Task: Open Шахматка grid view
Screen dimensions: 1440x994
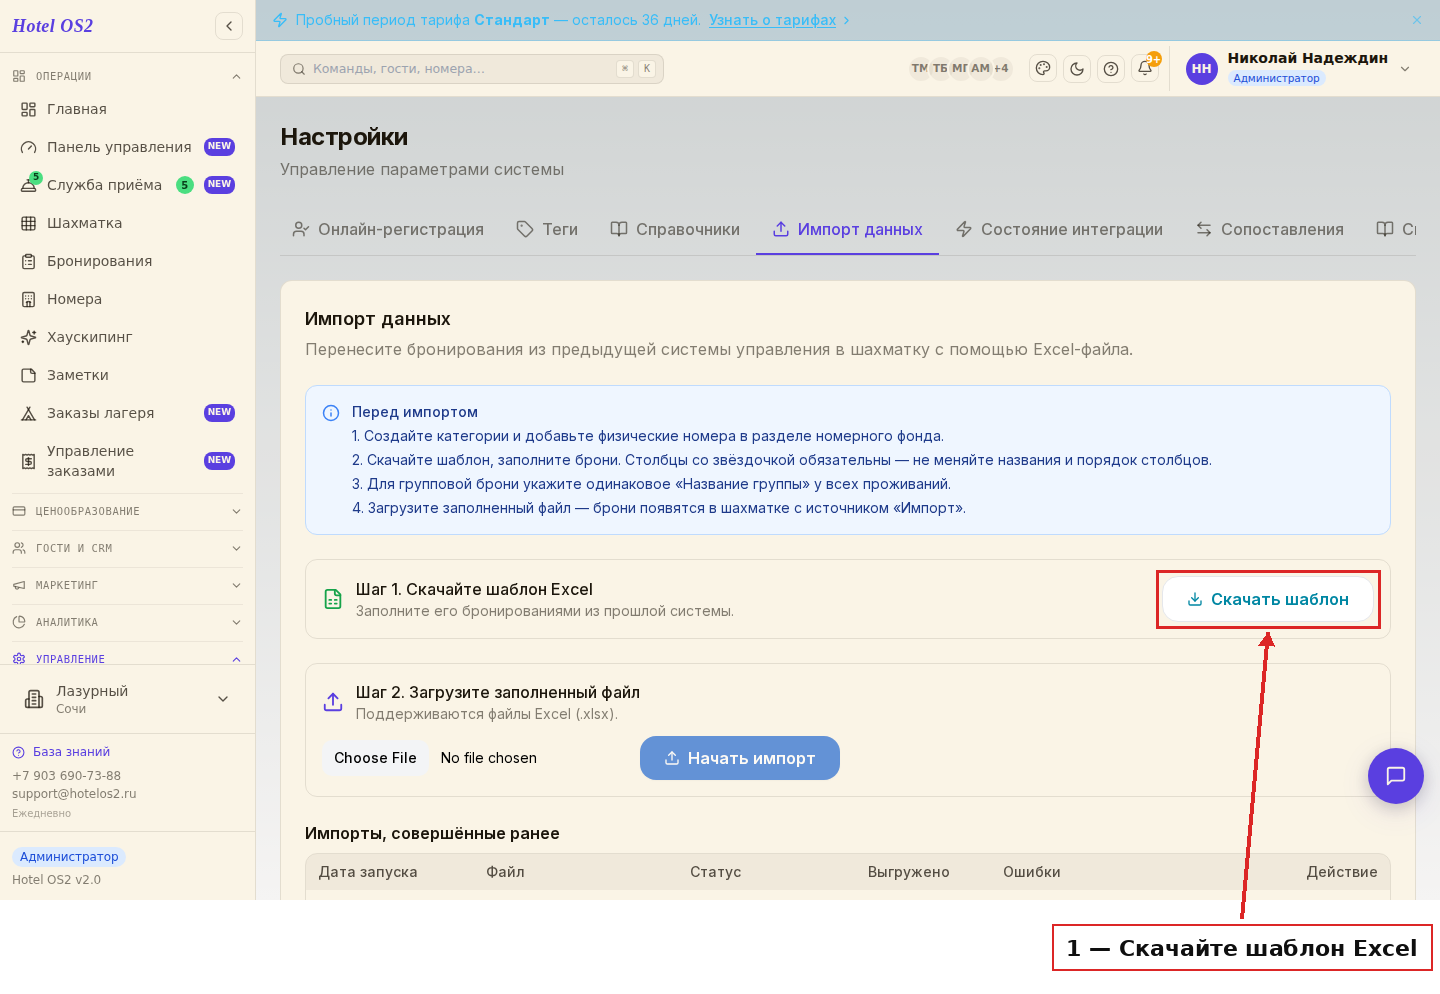Action: (x=127, y=223)
